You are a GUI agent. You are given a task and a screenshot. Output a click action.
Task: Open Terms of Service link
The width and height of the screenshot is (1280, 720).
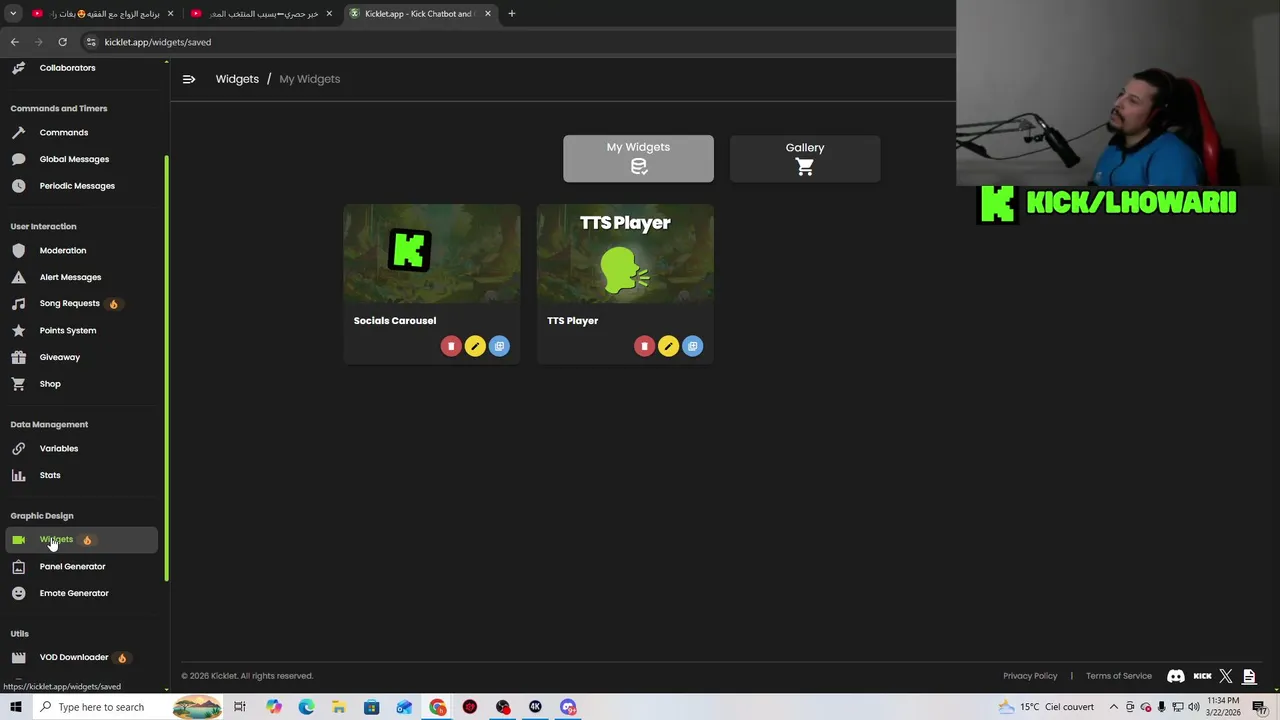click(1119, 676)
